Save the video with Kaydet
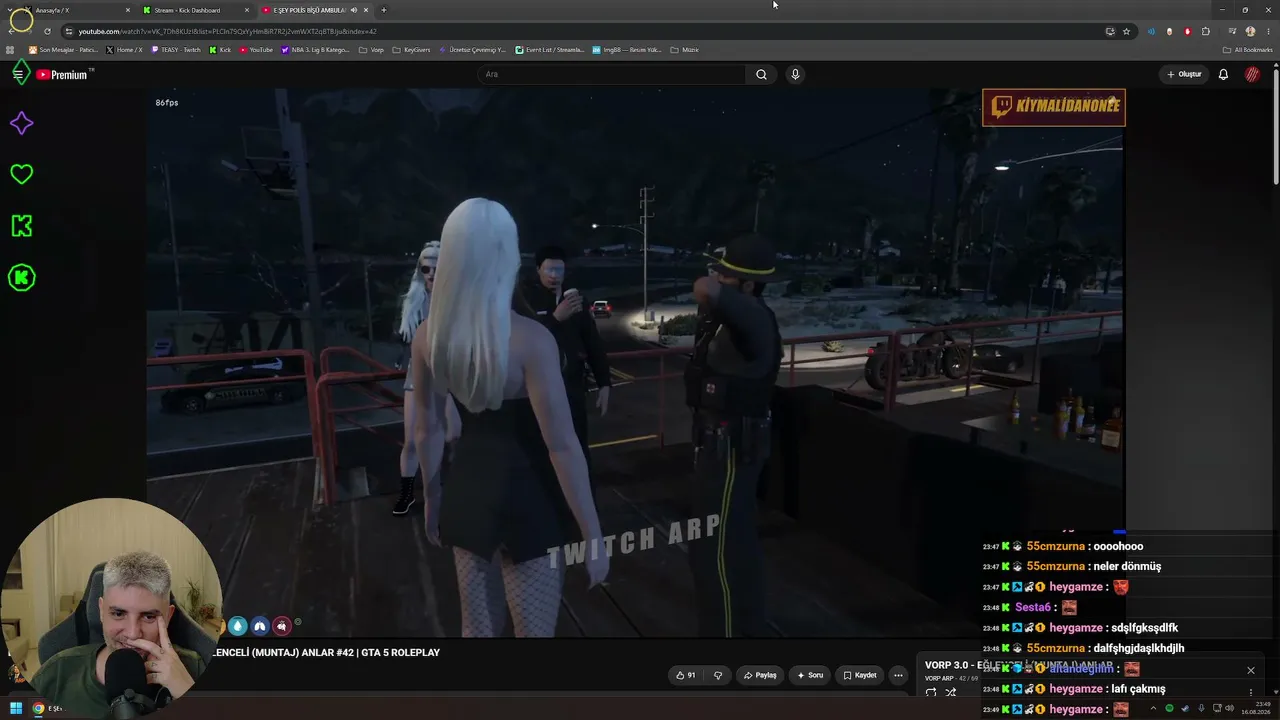1280x720 pixels. pyautogui.click(x=860, y=675)
